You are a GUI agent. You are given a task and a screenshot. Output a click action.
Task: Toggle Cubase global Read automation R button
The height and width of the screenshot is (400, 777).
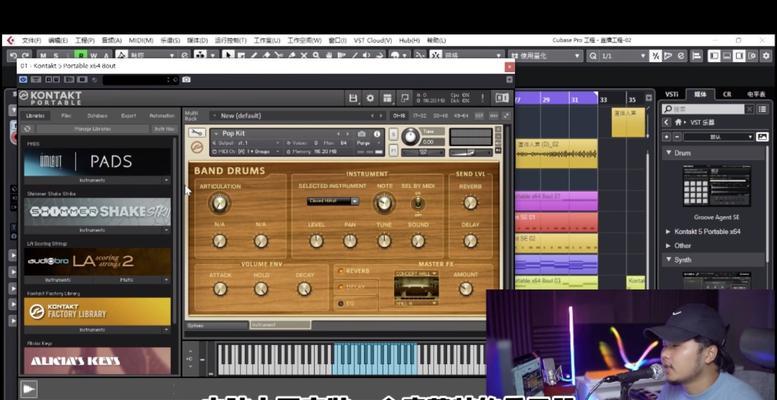pos(80,56)
